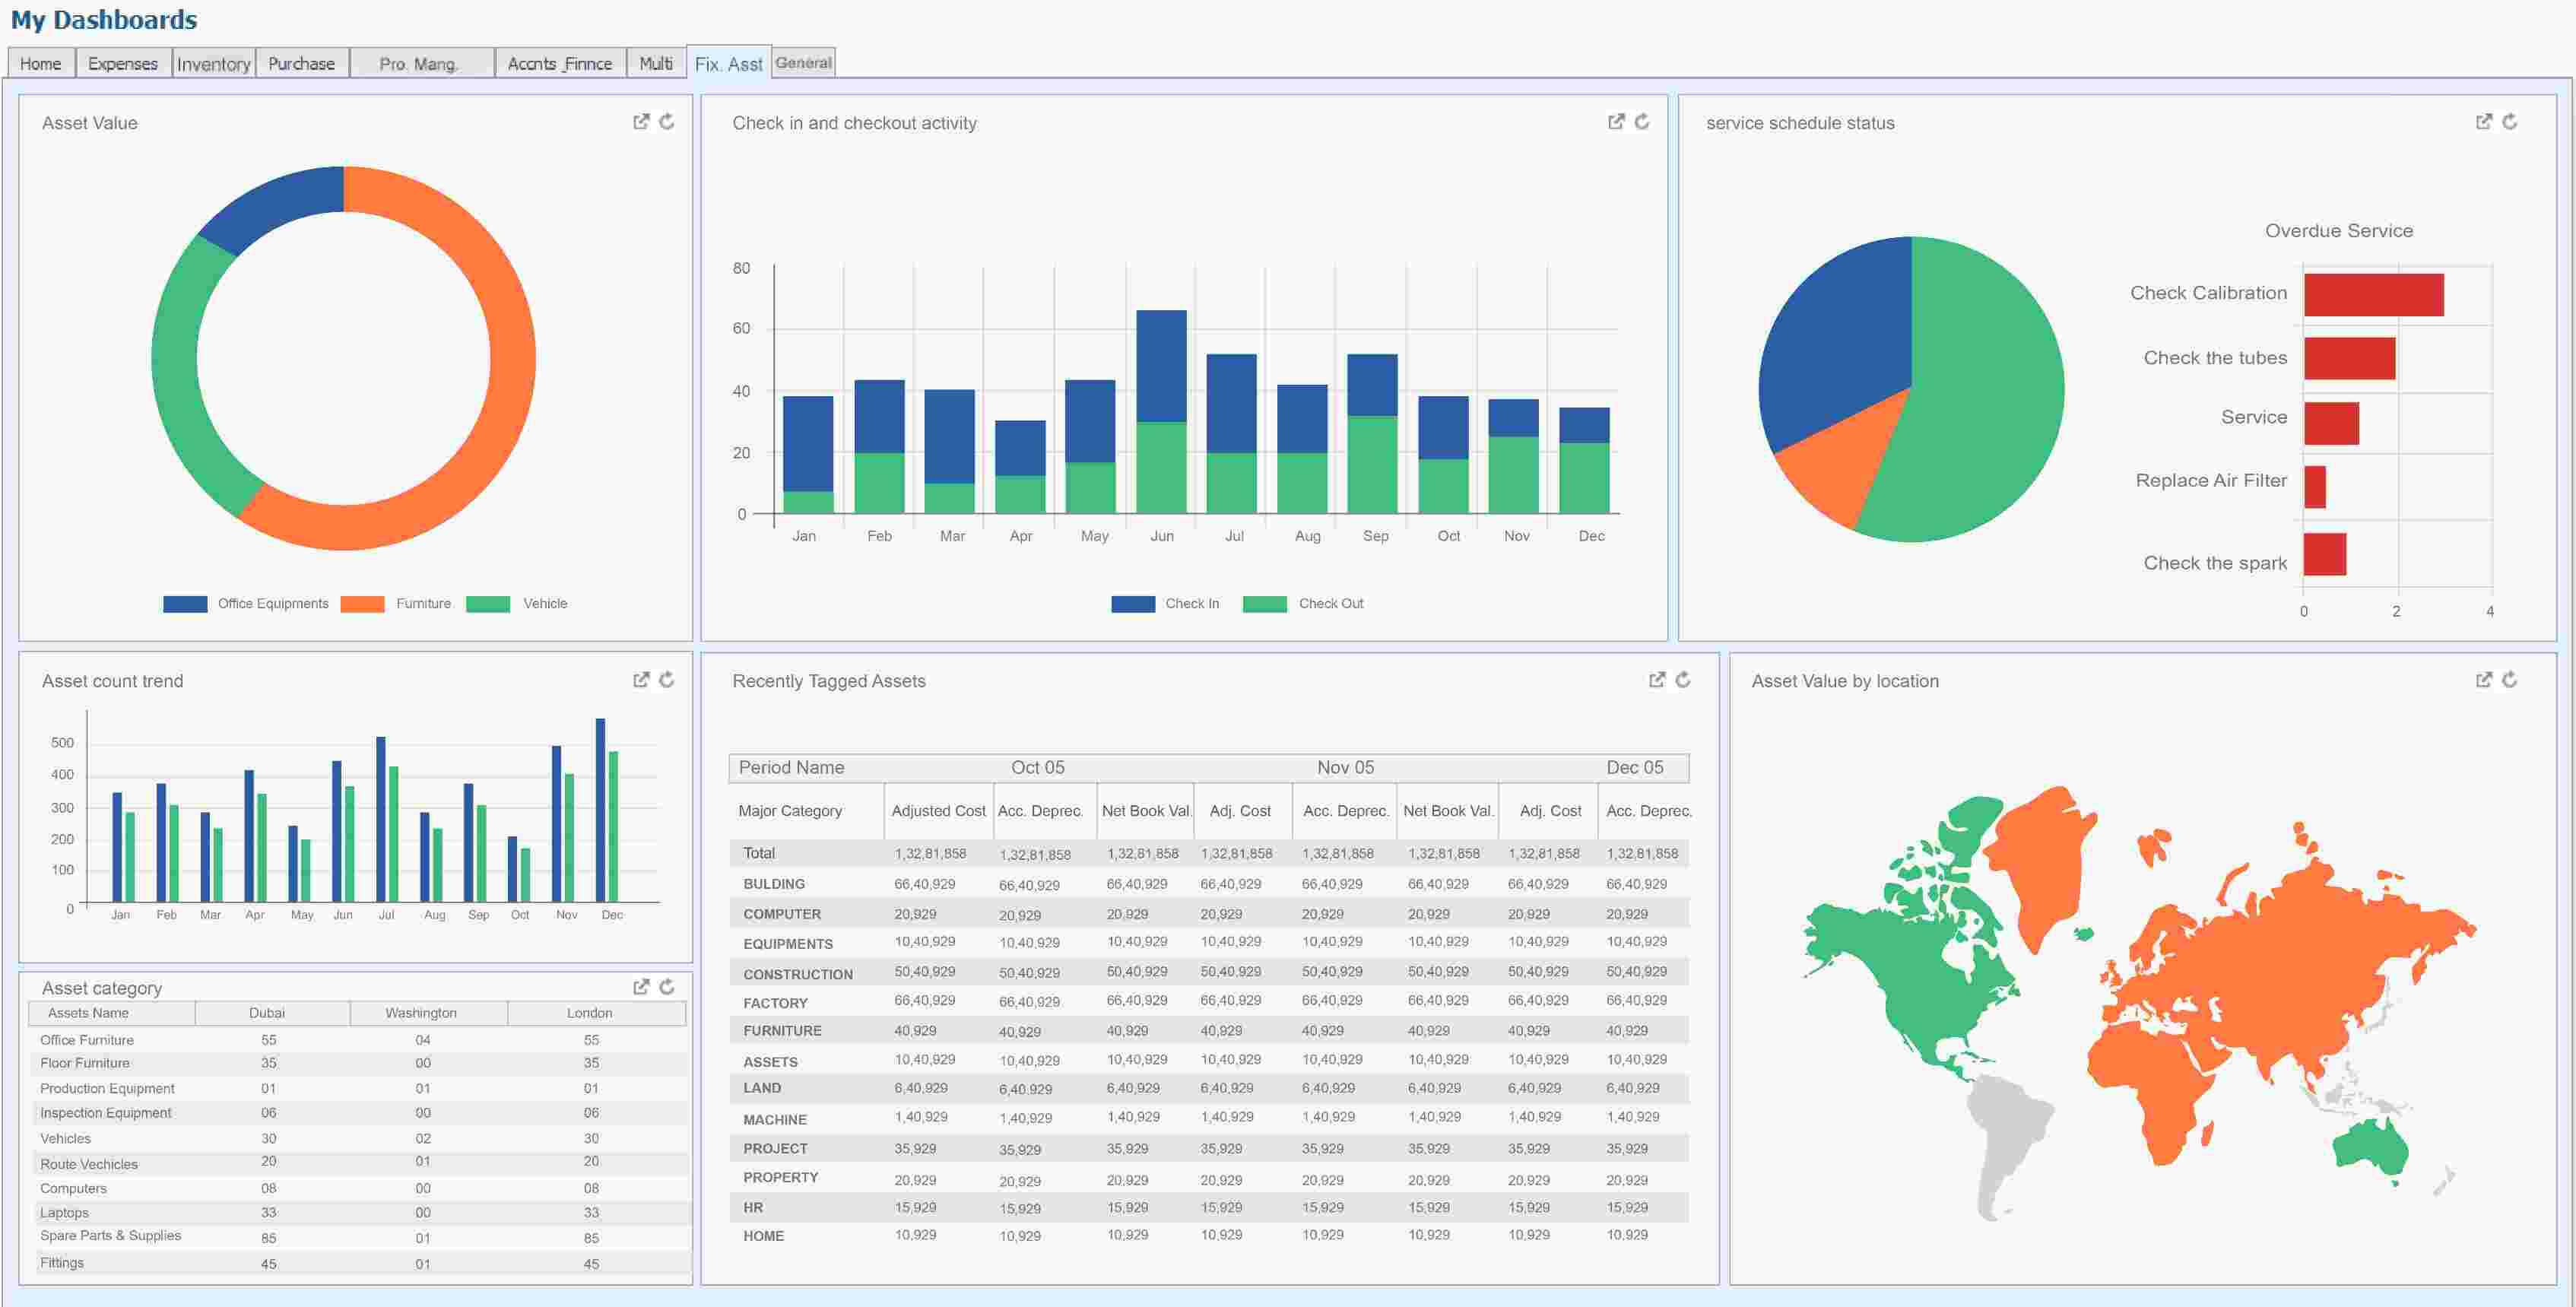This screenshot has height=1307, width=2576.
Task: Pop out Check in and checkout activity
Action: (1616, 122)
